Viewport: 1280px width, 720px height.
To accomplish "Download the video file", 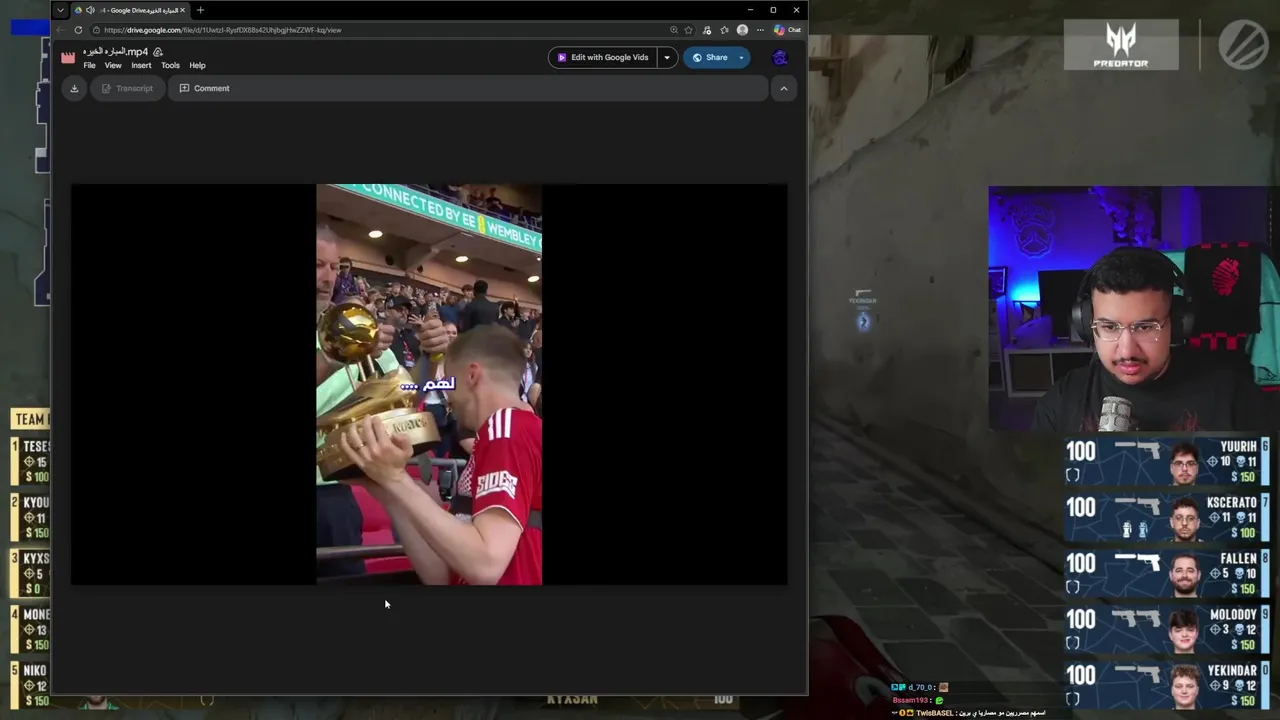I will click(74, 88).
